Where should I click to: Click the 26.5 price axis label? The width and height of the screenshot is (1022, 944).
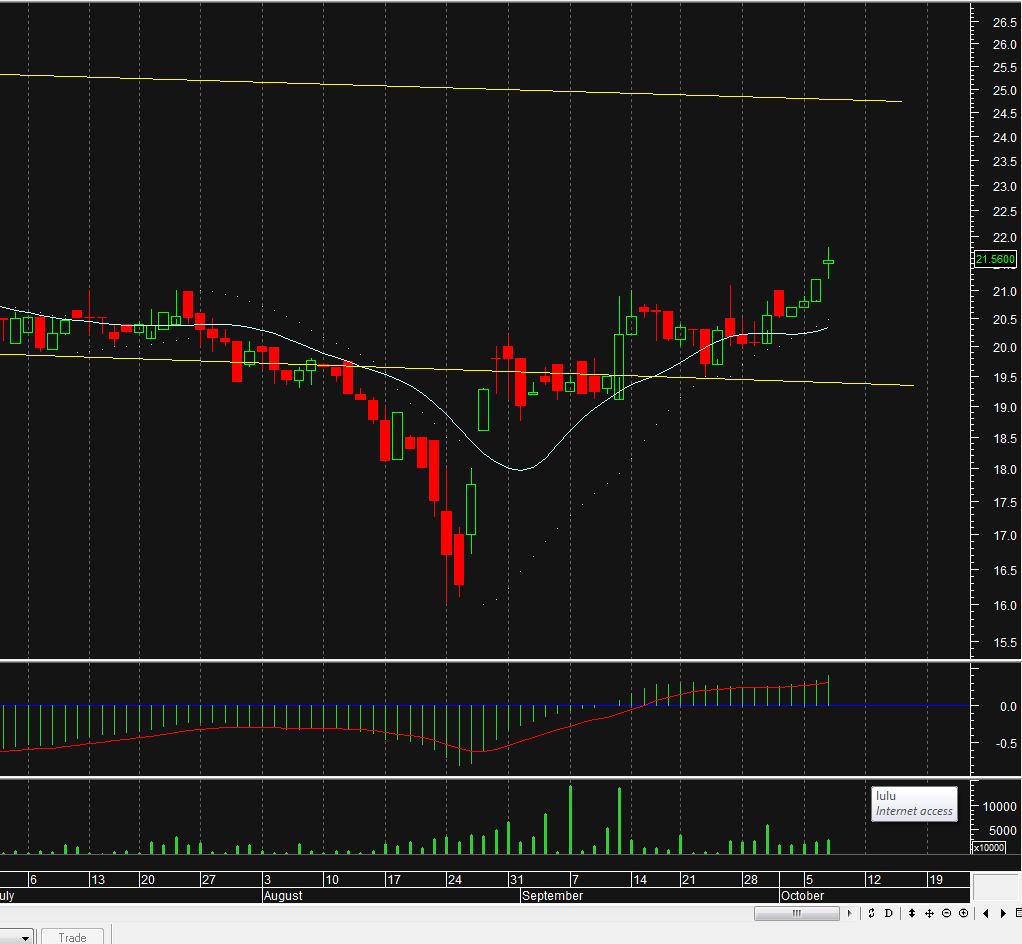(1004, 23)
